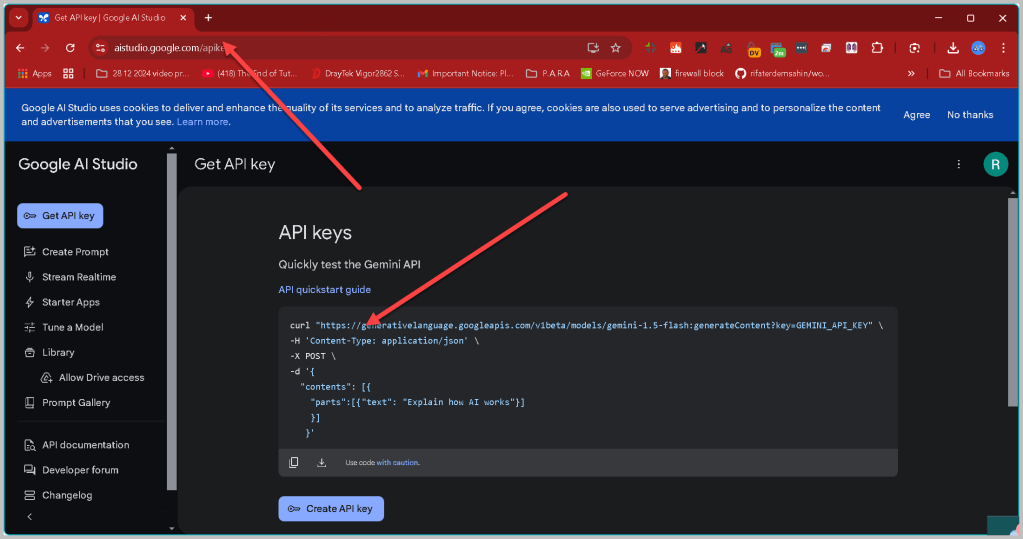The width and height of the screenshot is (1023, 539).
Task: Open Chrome downloads icon
Action: point(953,48)
